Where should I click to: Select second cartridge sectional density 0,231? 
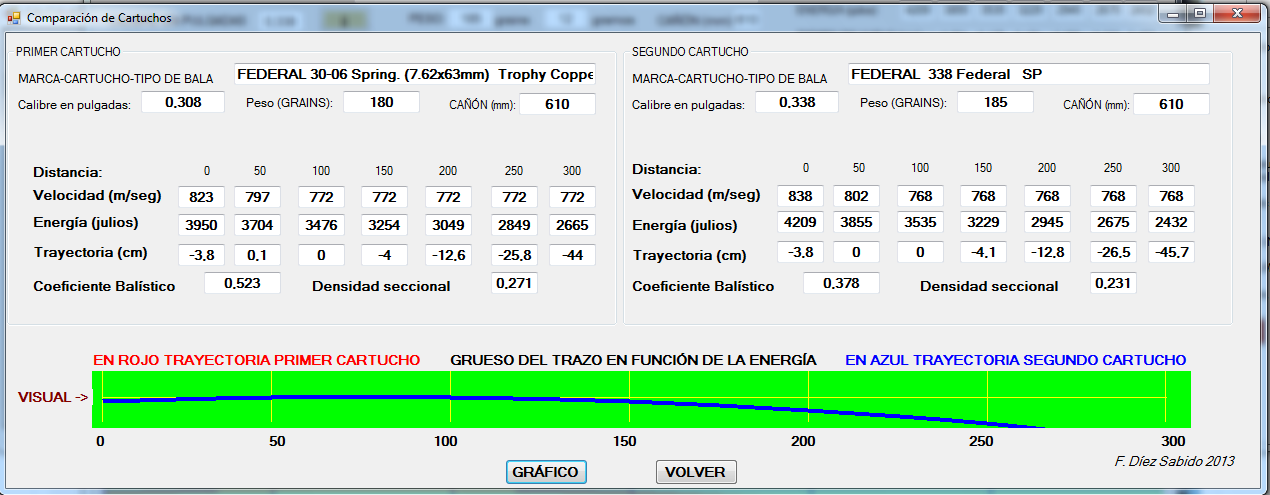click(1113, 284)
